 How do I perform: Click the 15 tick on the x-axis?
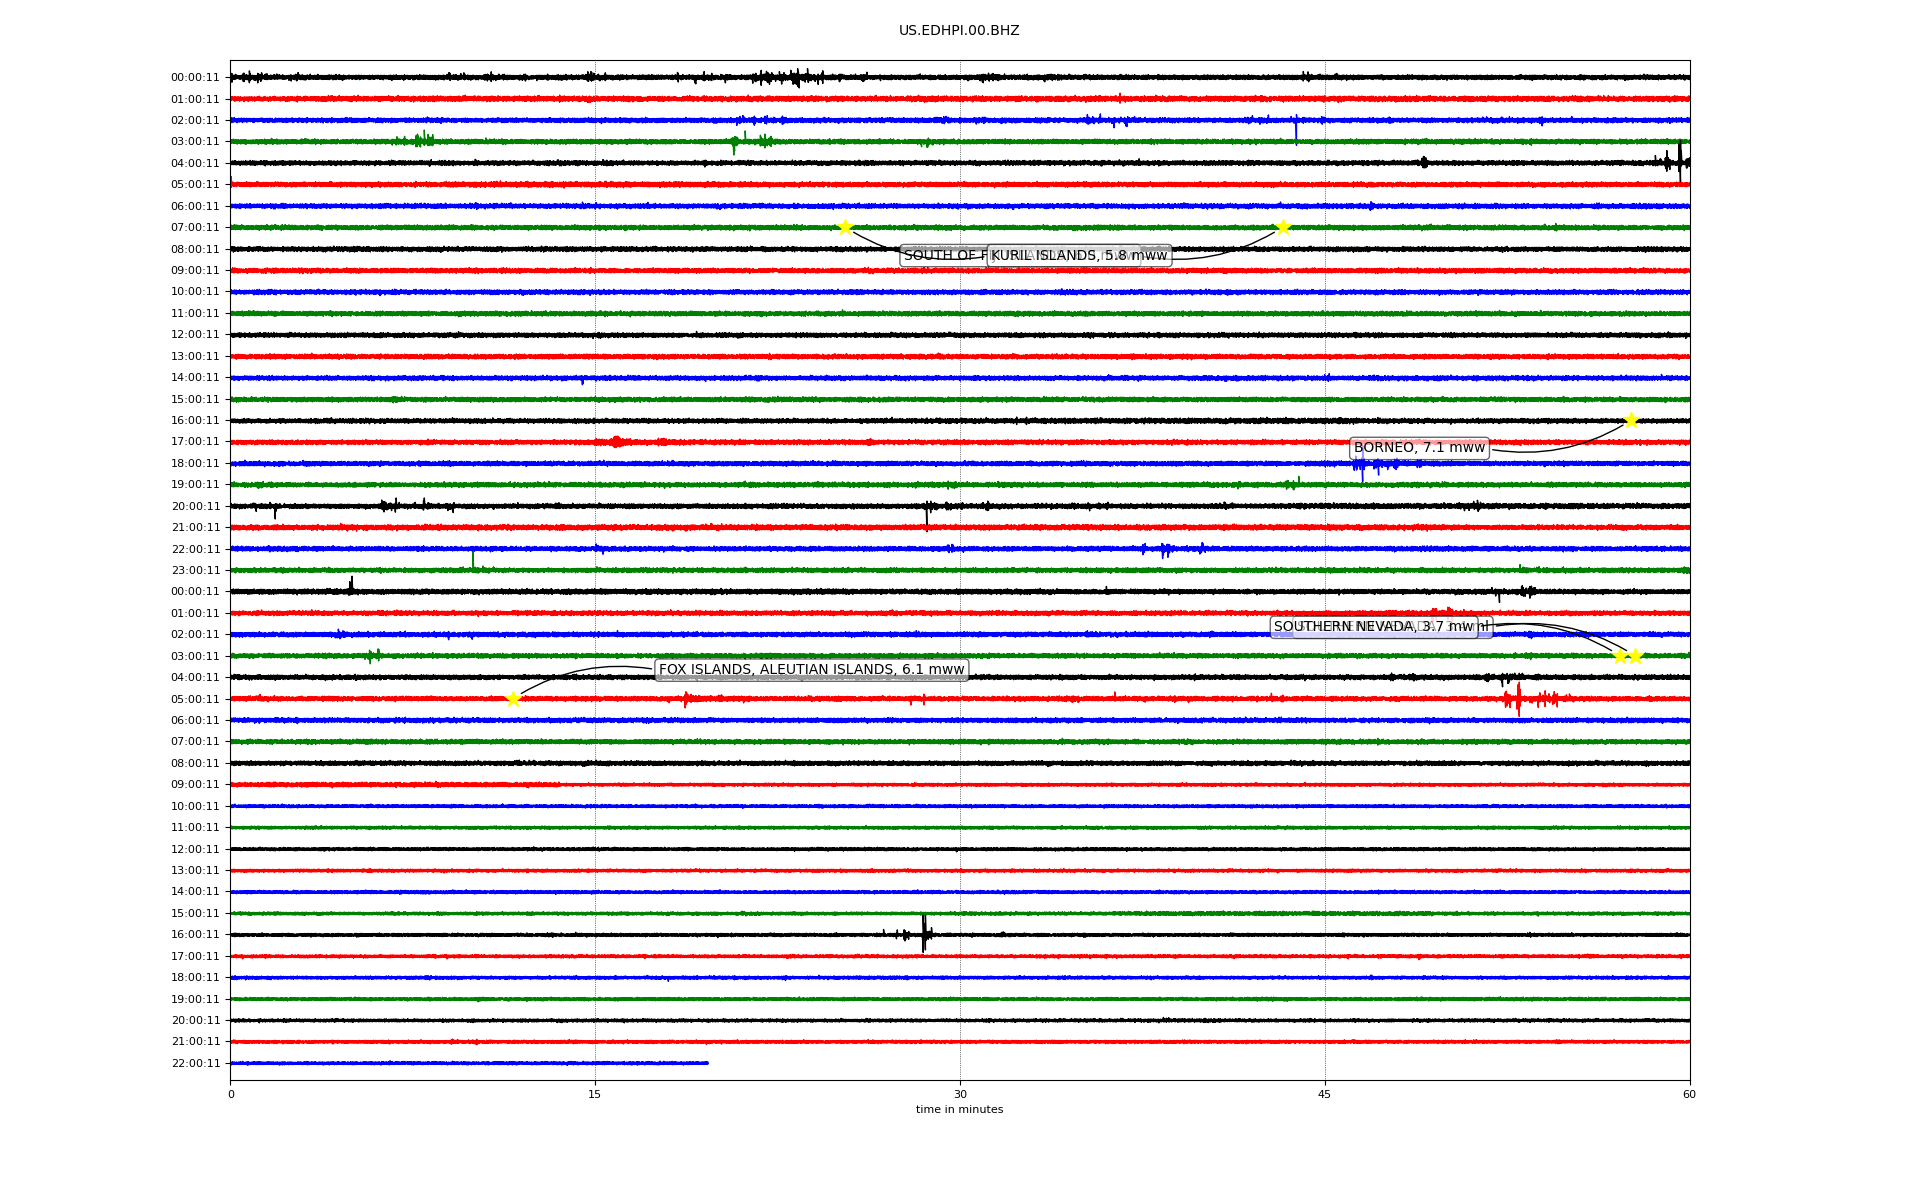pos(595,1095)
